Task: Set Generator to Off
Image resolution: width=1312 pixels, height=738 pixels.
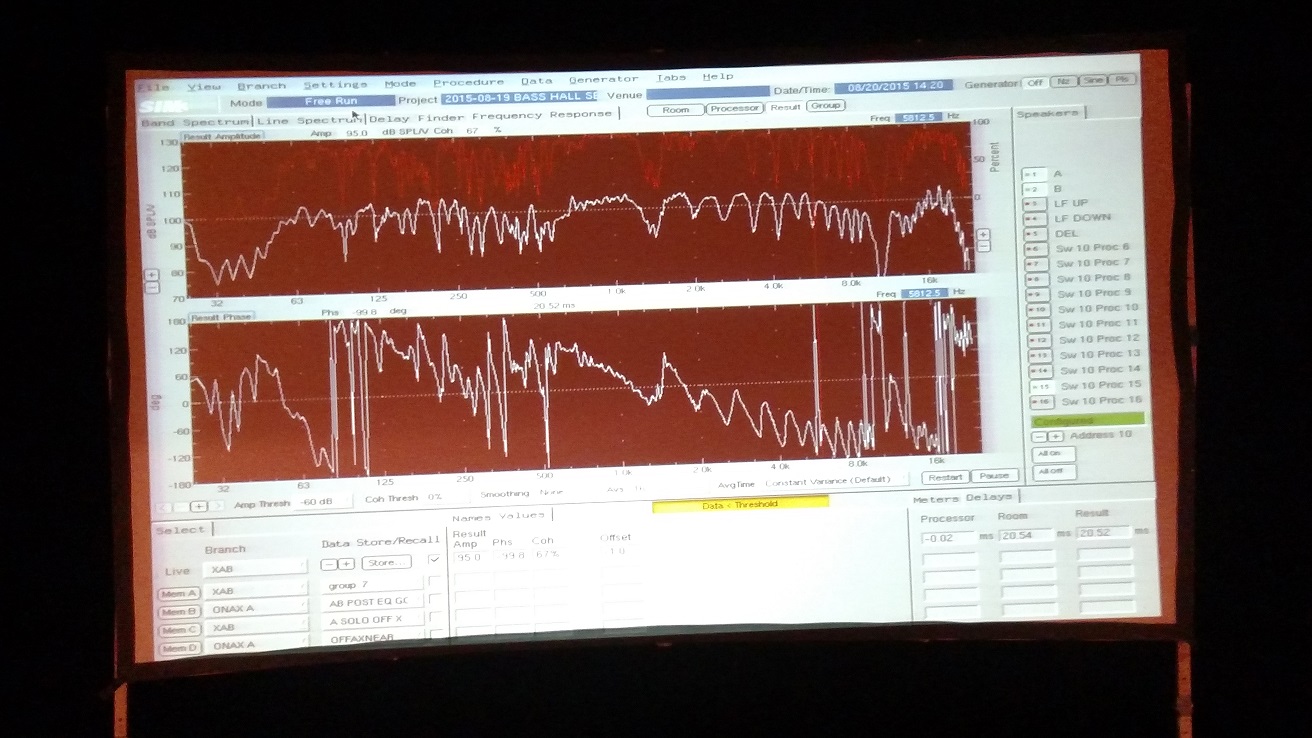Action: [1035, 83]
